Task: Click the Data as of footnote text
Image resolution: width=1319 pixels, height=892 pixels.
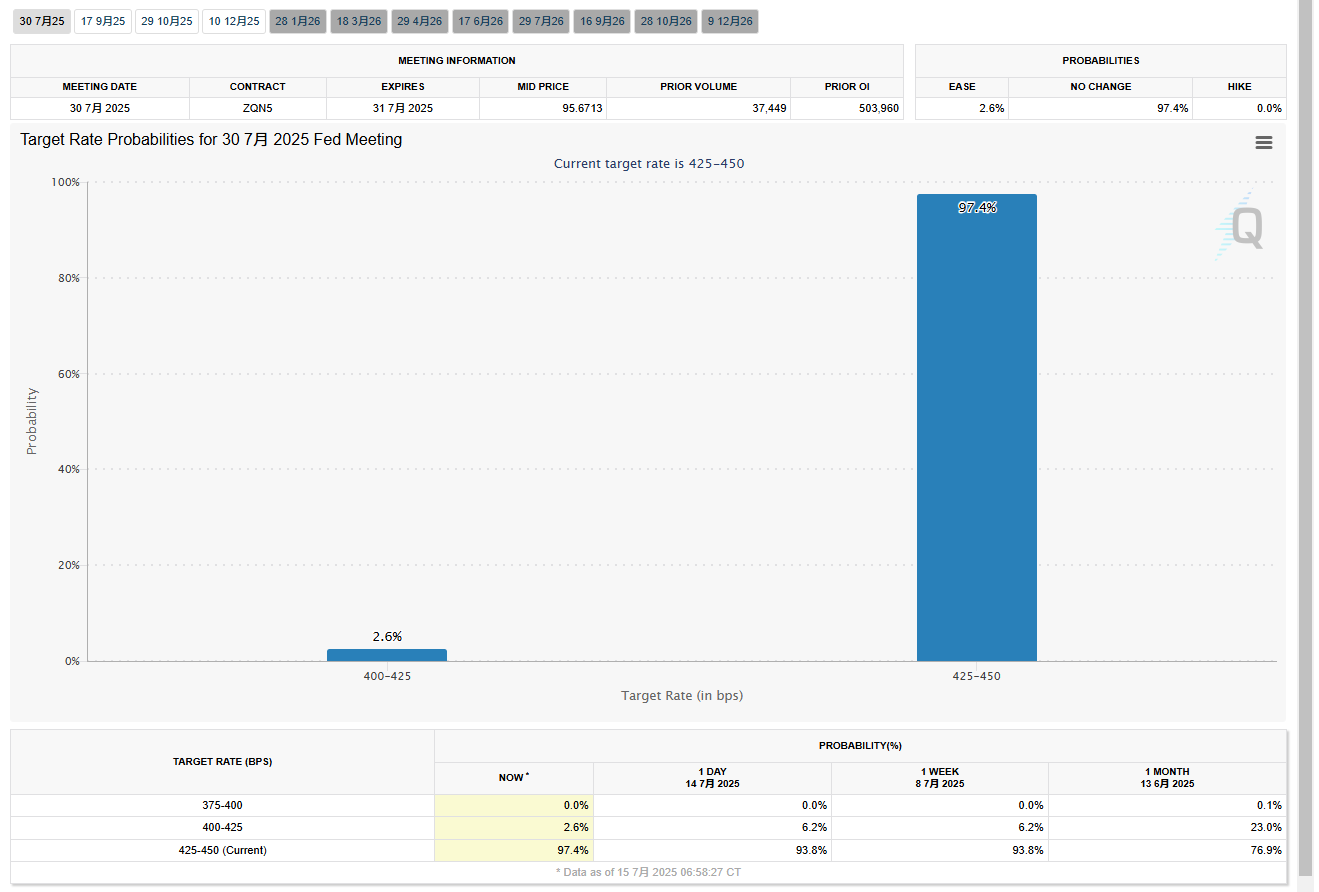Action: click(649, 873)
